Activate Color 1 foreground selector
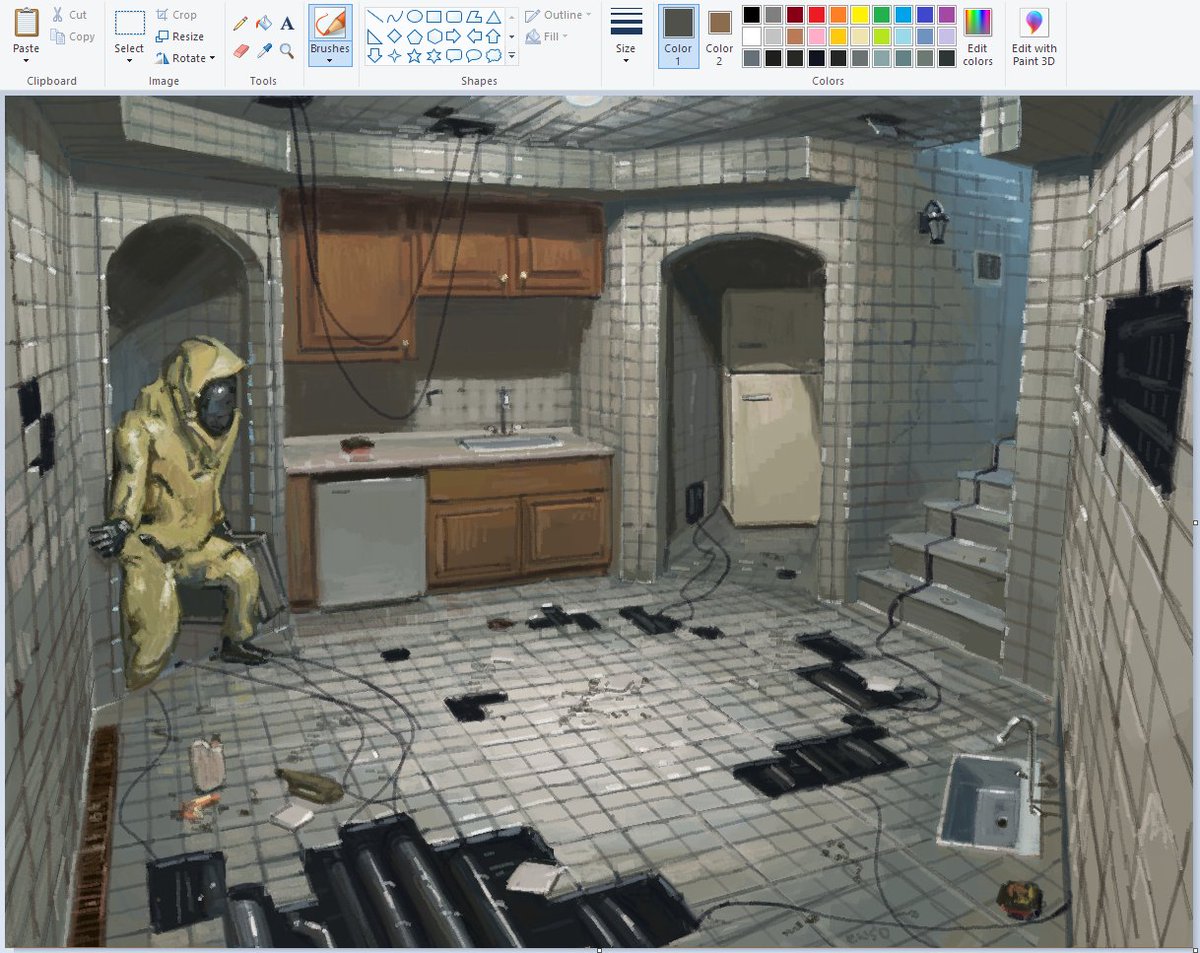 tap(678, 36)
